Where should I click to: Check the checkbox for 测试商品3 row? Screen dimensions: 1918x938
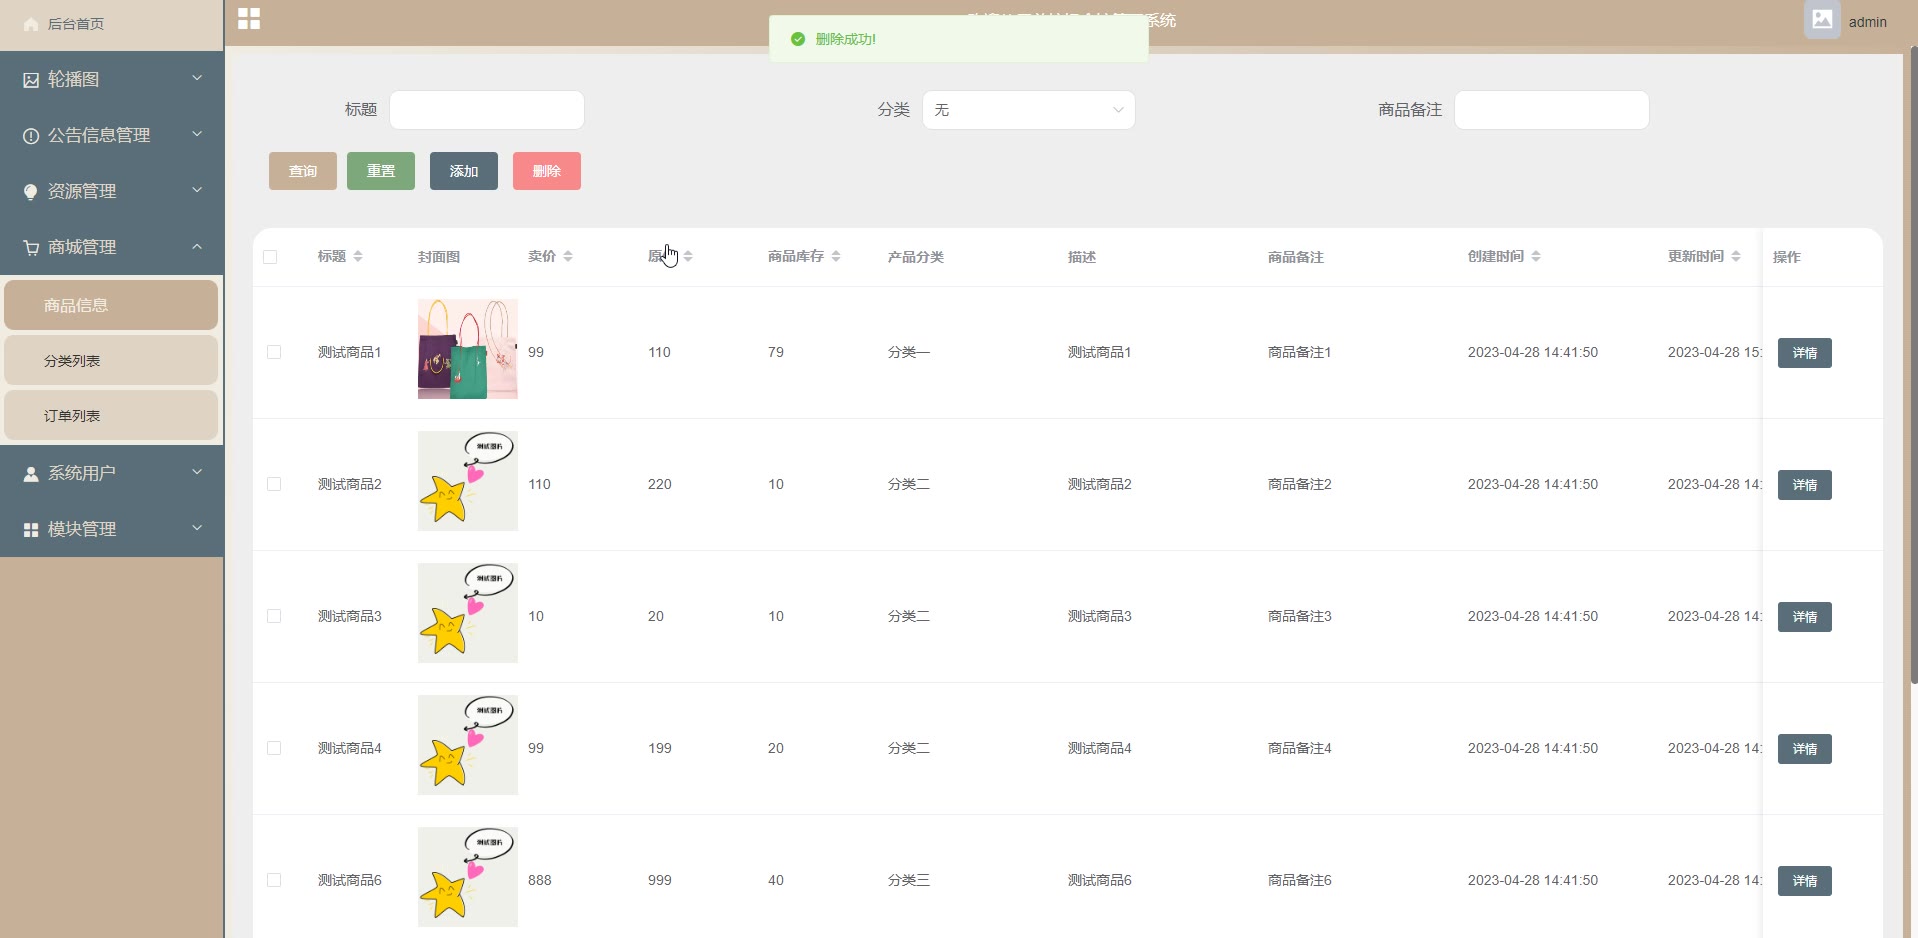coord(274,616)
